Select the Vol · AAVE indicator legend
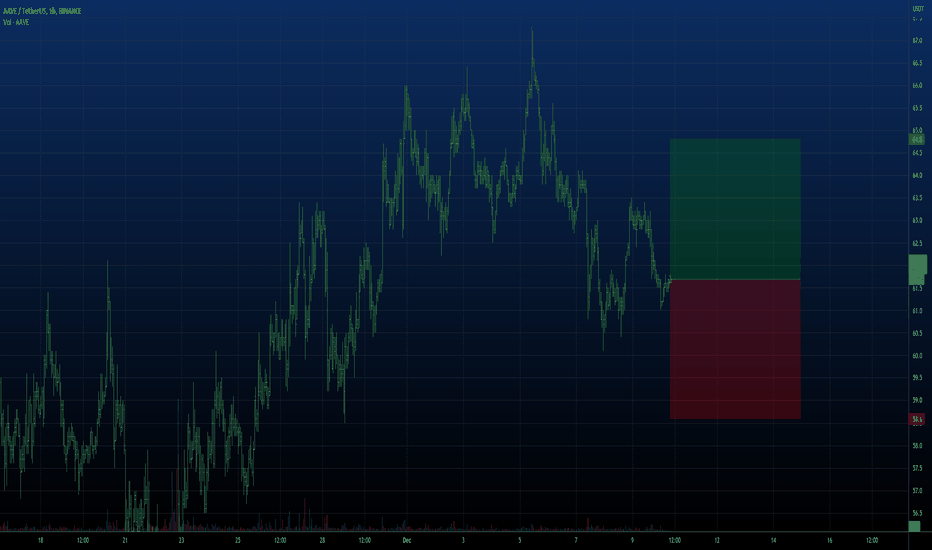This screenshot has height=550, width=932. (x=15, y=22)
